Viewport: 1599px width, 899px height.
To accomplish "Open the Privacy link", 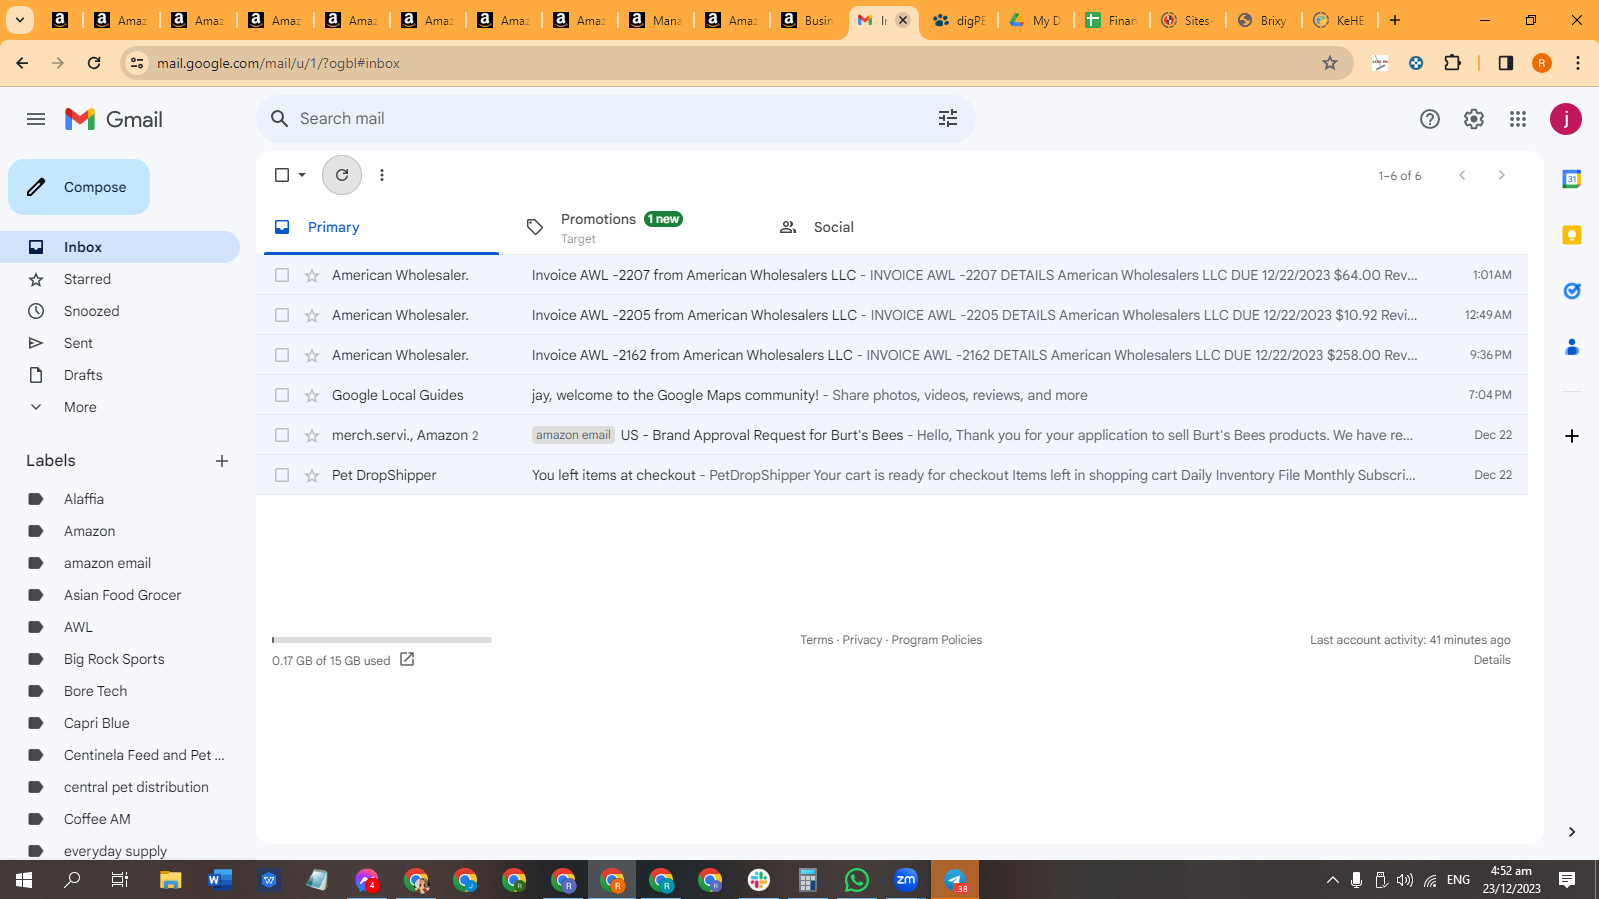I will (x=862, y=640).
